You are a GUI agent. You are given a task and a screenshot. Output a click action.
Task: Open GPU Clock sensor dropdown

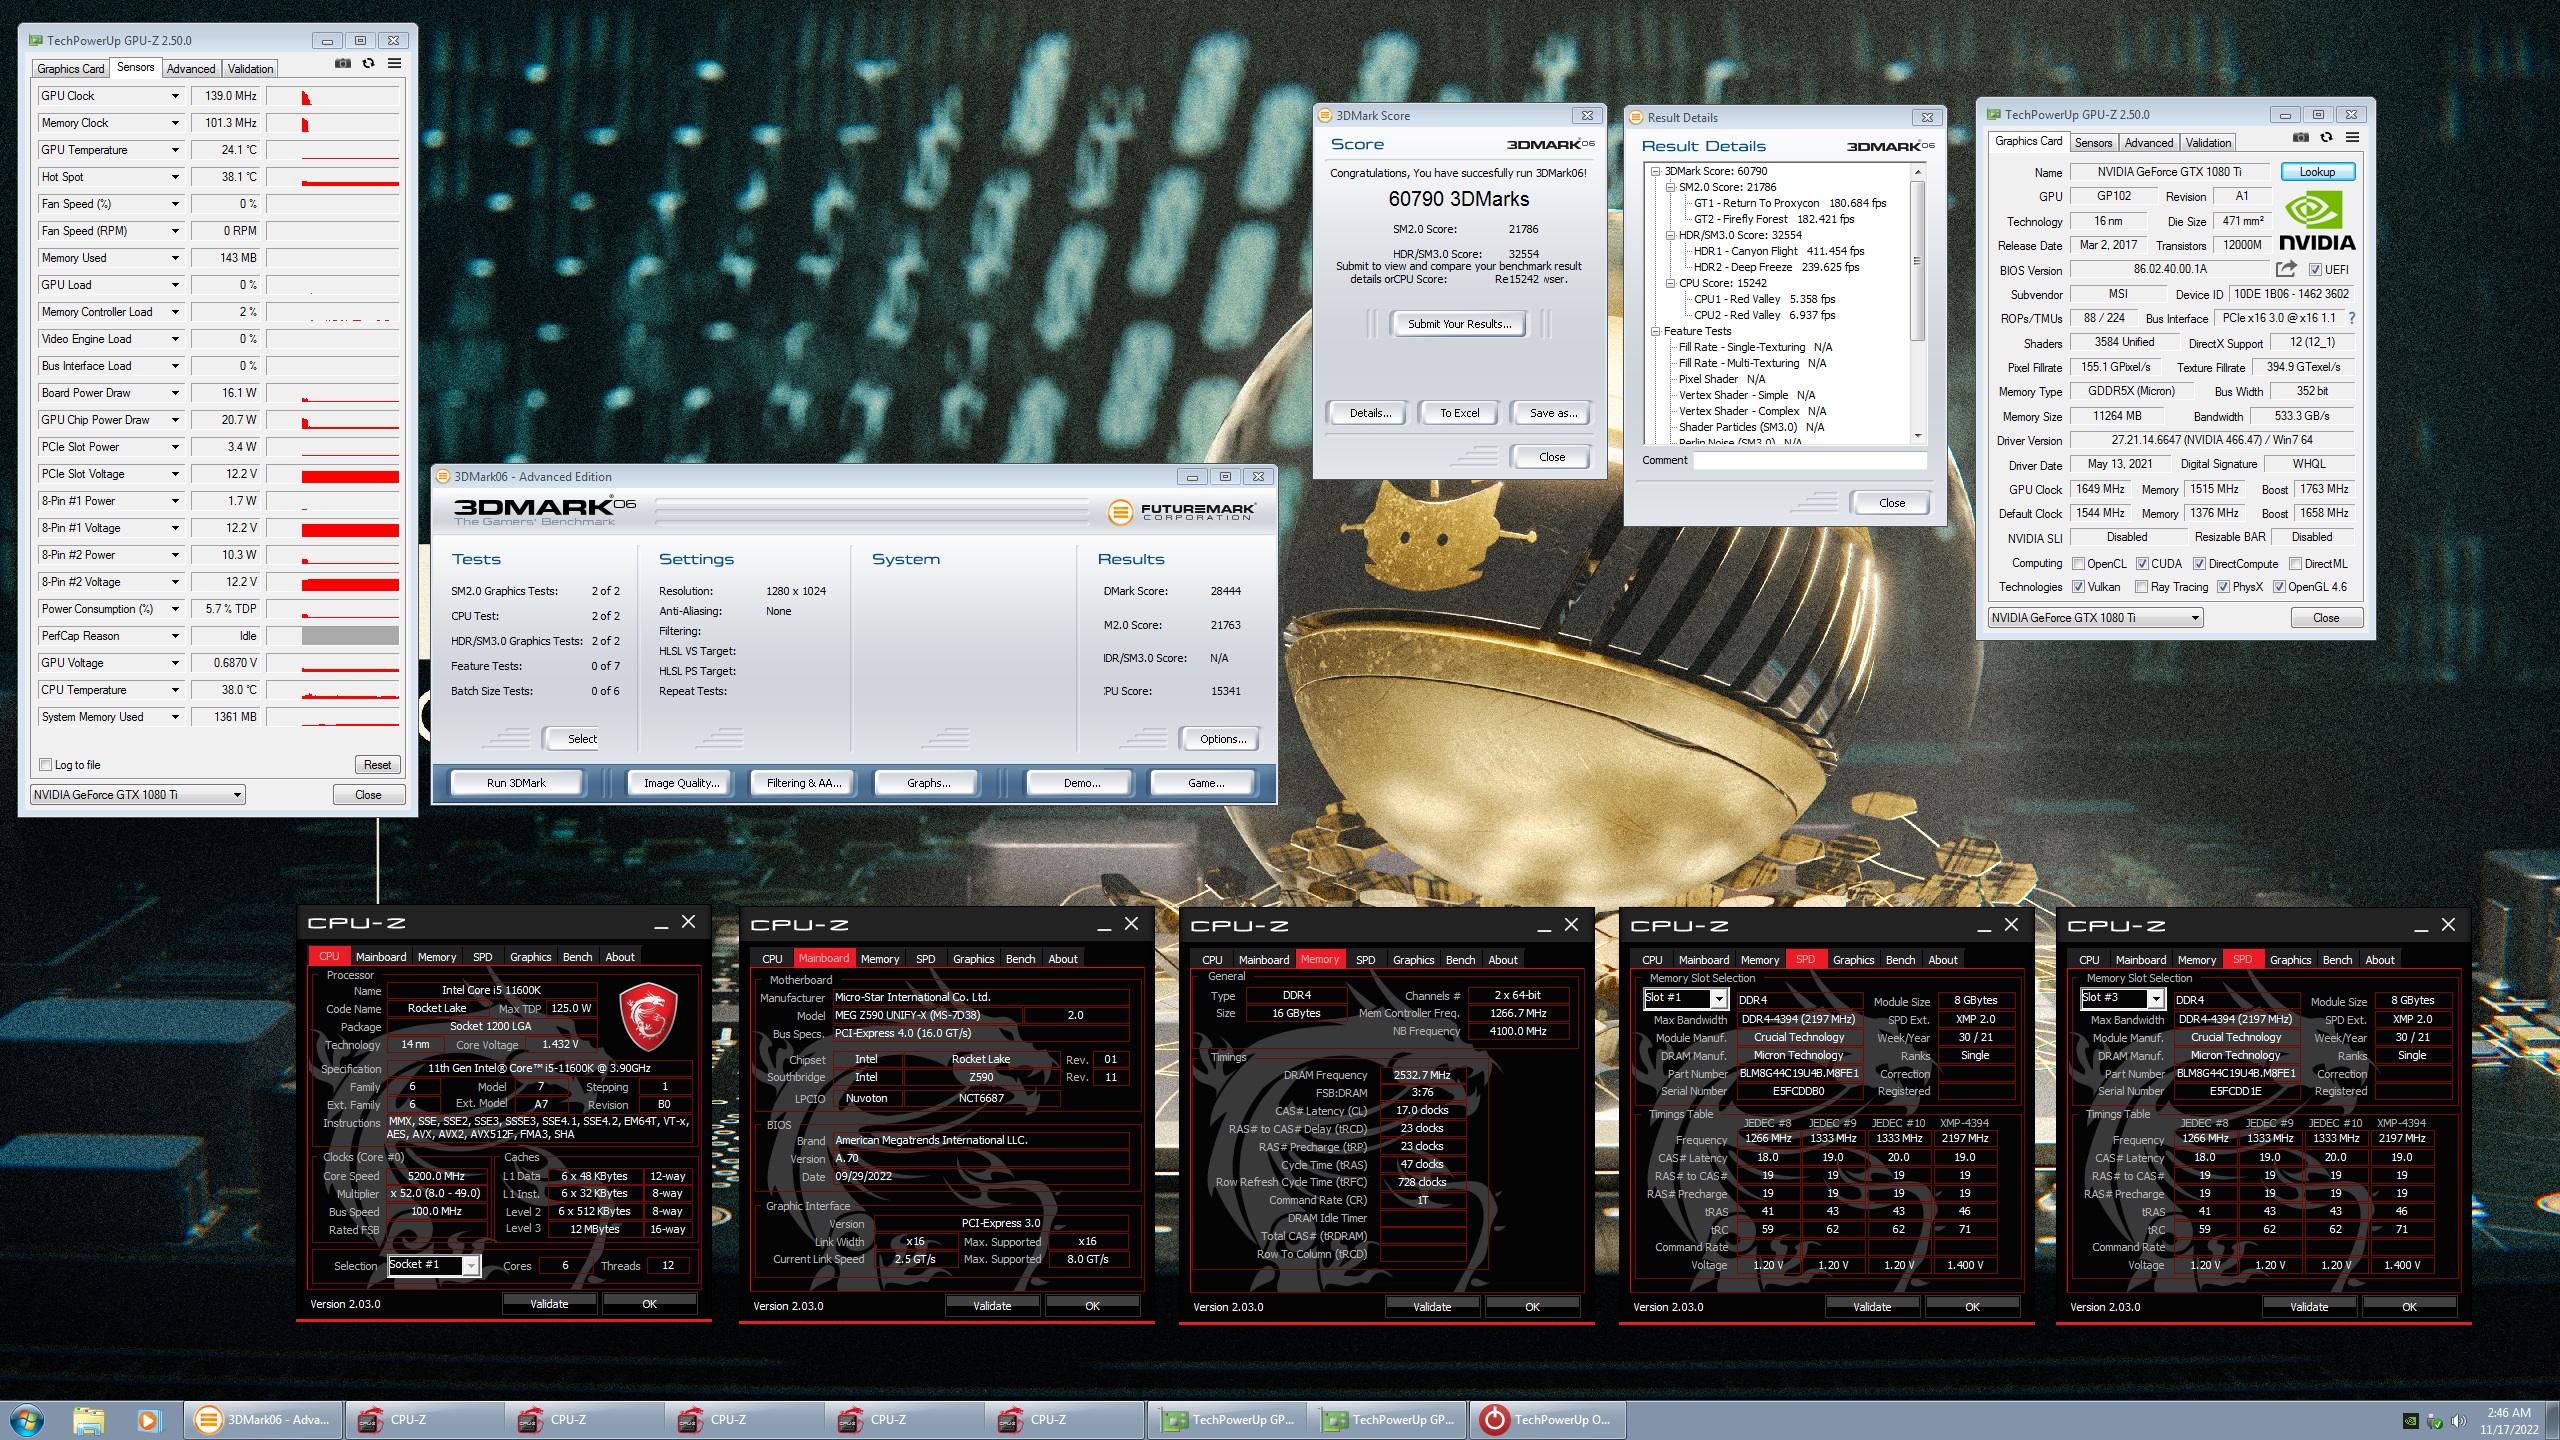(x=175, y=96)
